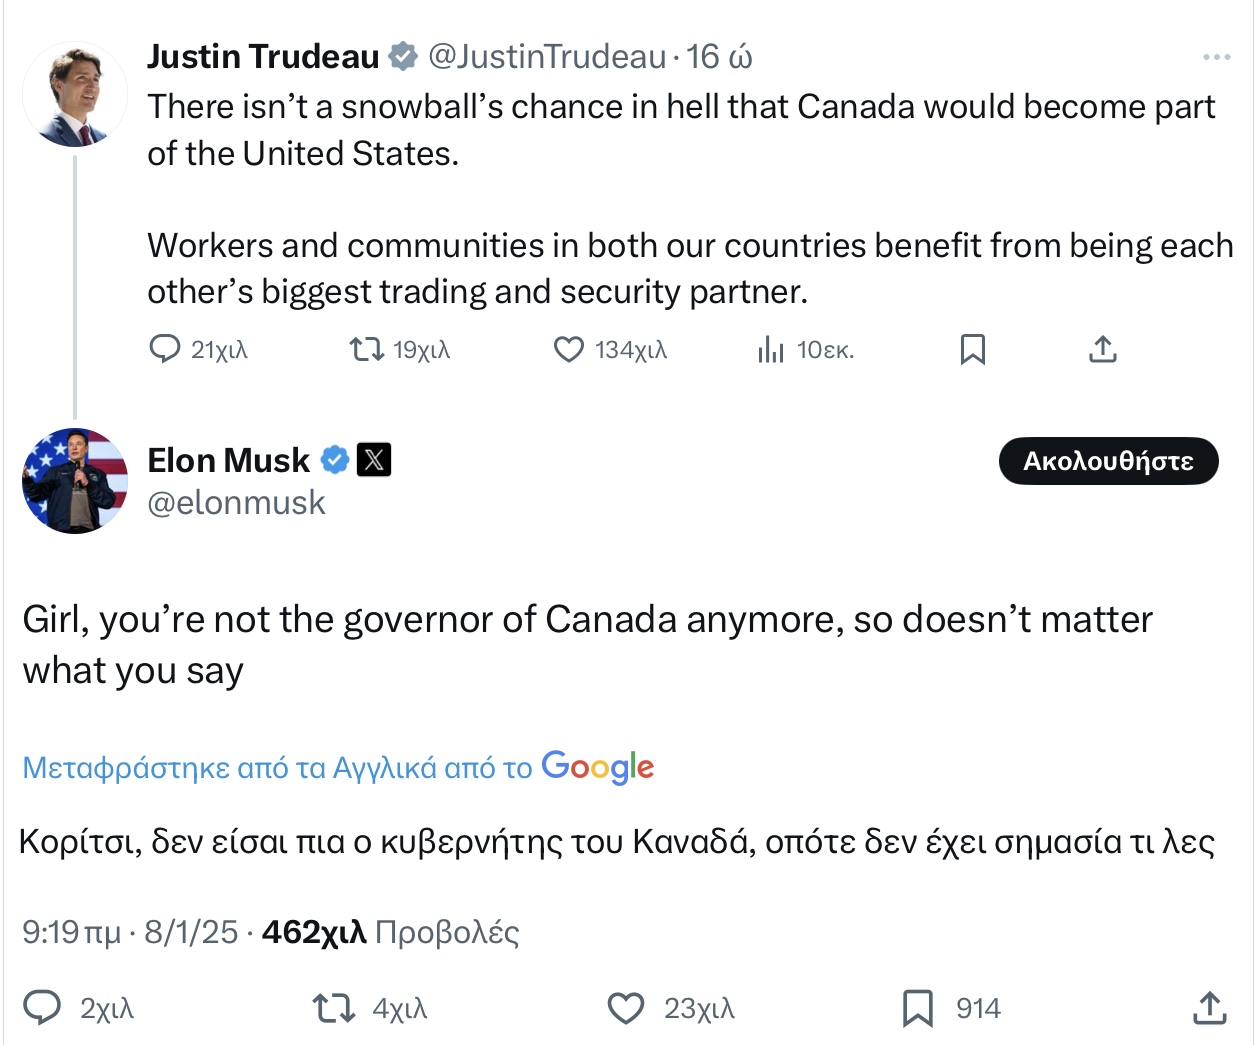
Task: Open more options on Trudeau's tweet
Action: (x=1216, y=57)
